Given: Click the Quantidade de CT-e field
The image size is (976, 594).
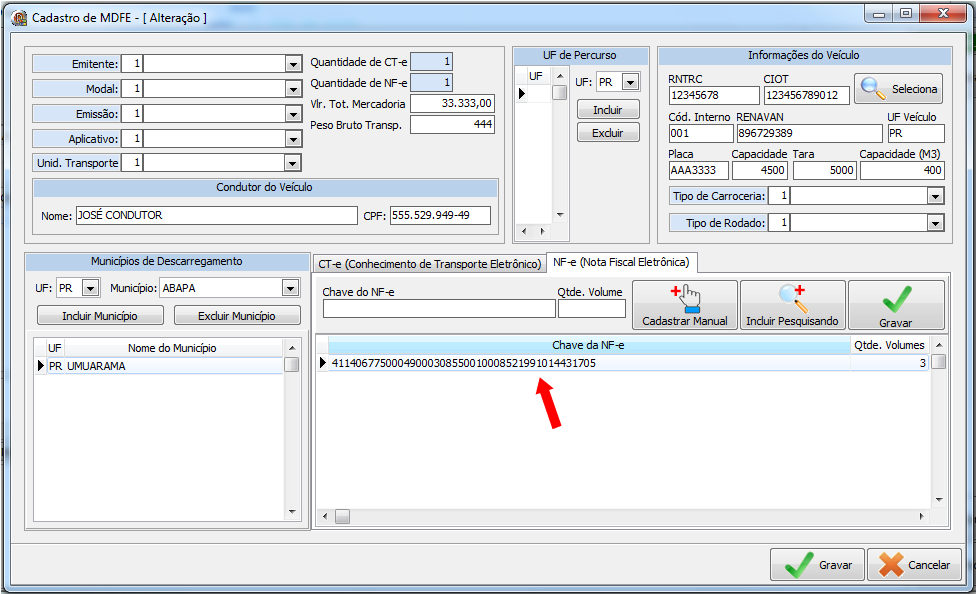Looking at the screenshot, I should coord(431,62).
